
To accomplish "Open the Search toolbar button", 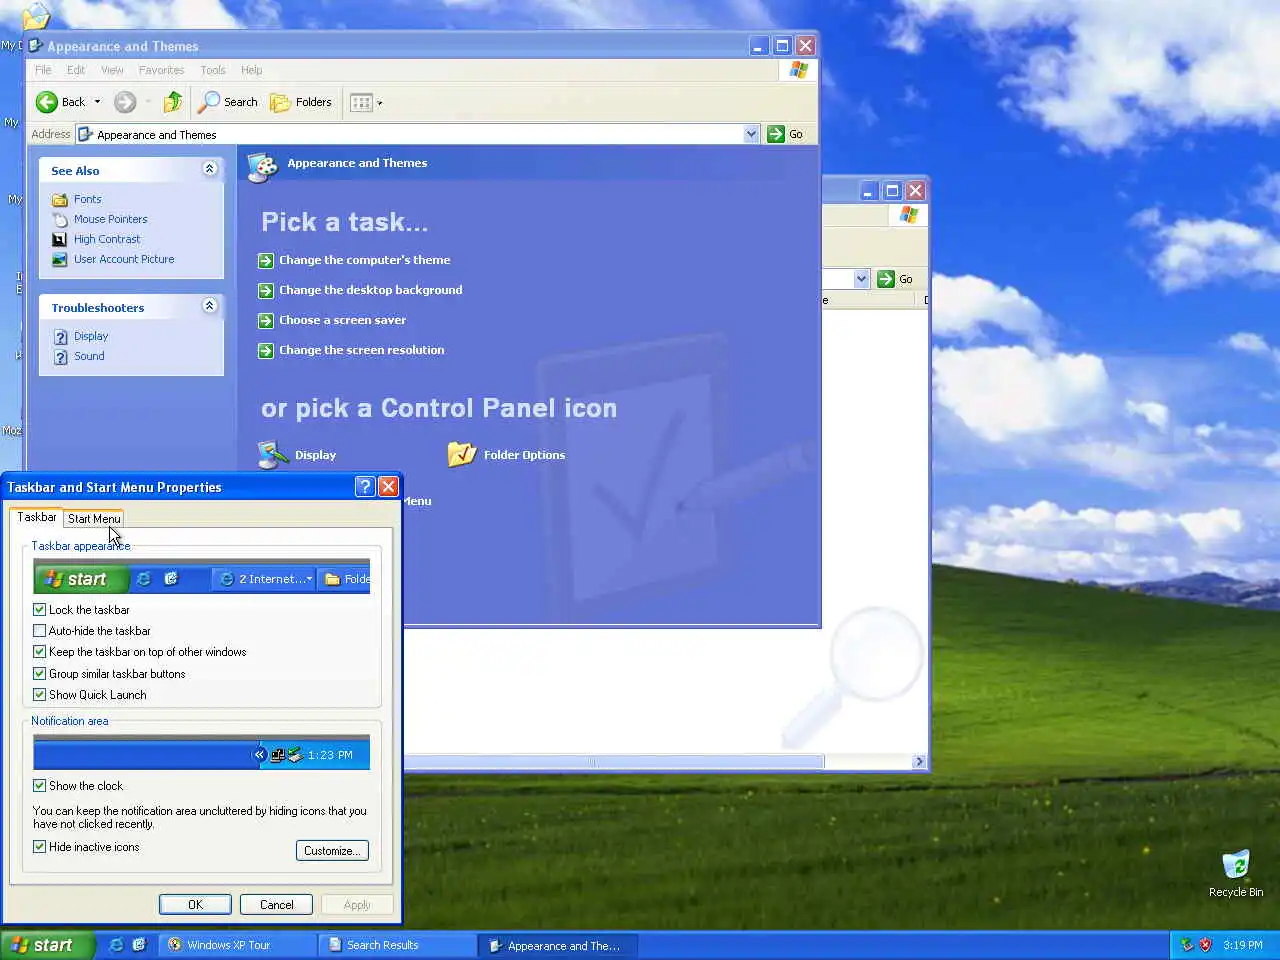I will click(x=228, y=102).
